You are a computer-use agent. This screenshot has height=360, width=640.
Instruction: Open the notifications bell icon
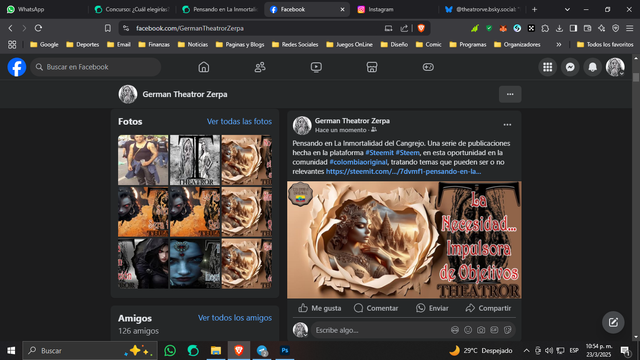pos(593,67)
